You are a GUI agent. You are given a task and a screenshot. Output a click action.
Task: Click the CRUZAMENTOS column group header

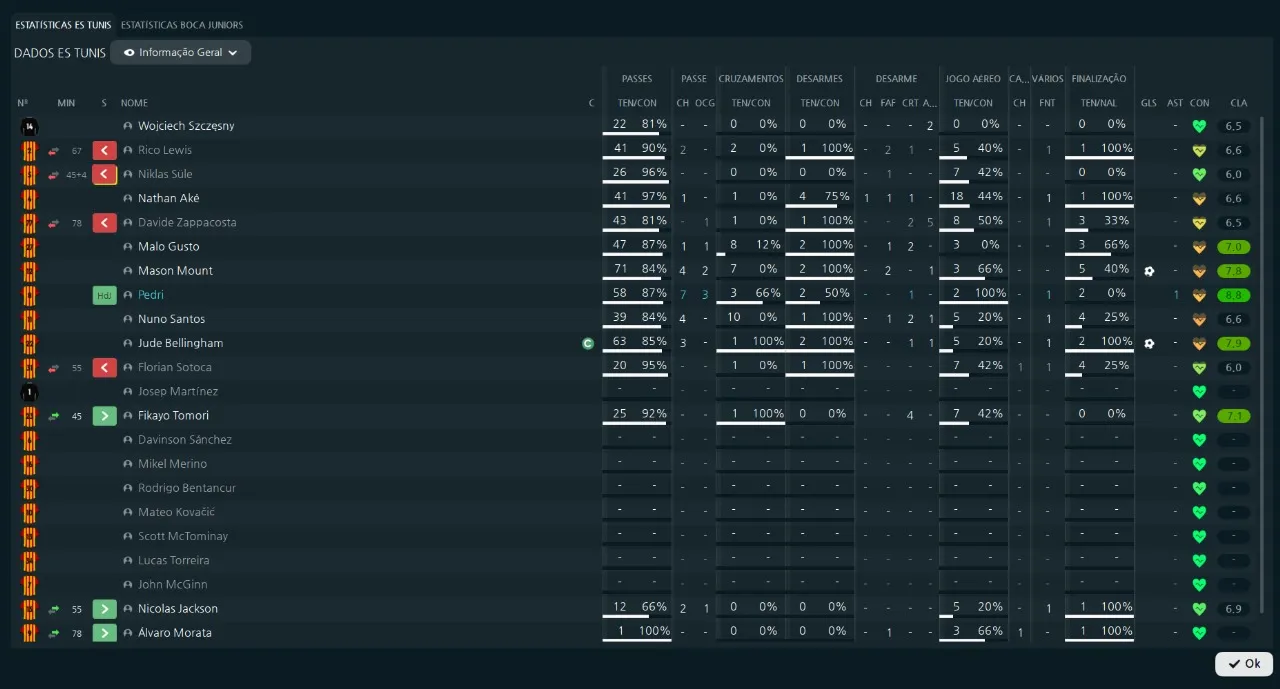coord(751,79)
